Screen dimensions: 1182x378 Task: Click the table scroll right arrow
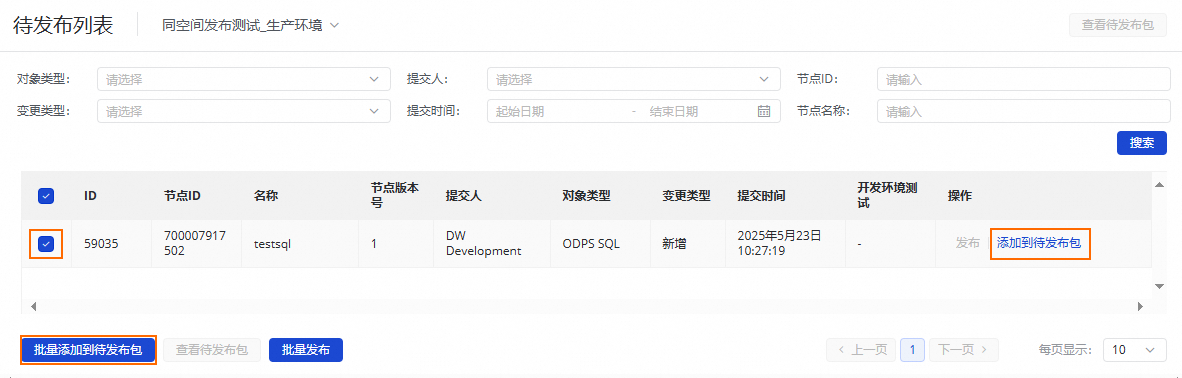(x=1141, y=306)
